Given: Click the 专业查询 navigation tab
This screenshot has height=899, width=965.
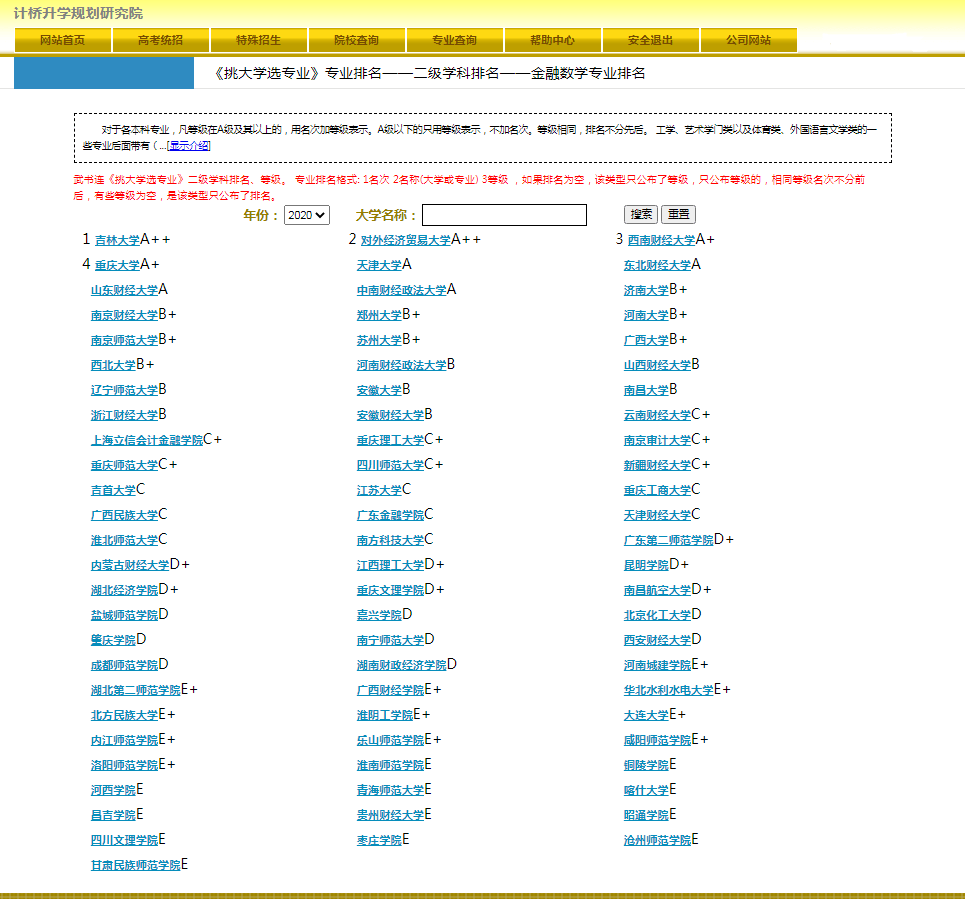Looking at the screenshot, I should (454, 40).
